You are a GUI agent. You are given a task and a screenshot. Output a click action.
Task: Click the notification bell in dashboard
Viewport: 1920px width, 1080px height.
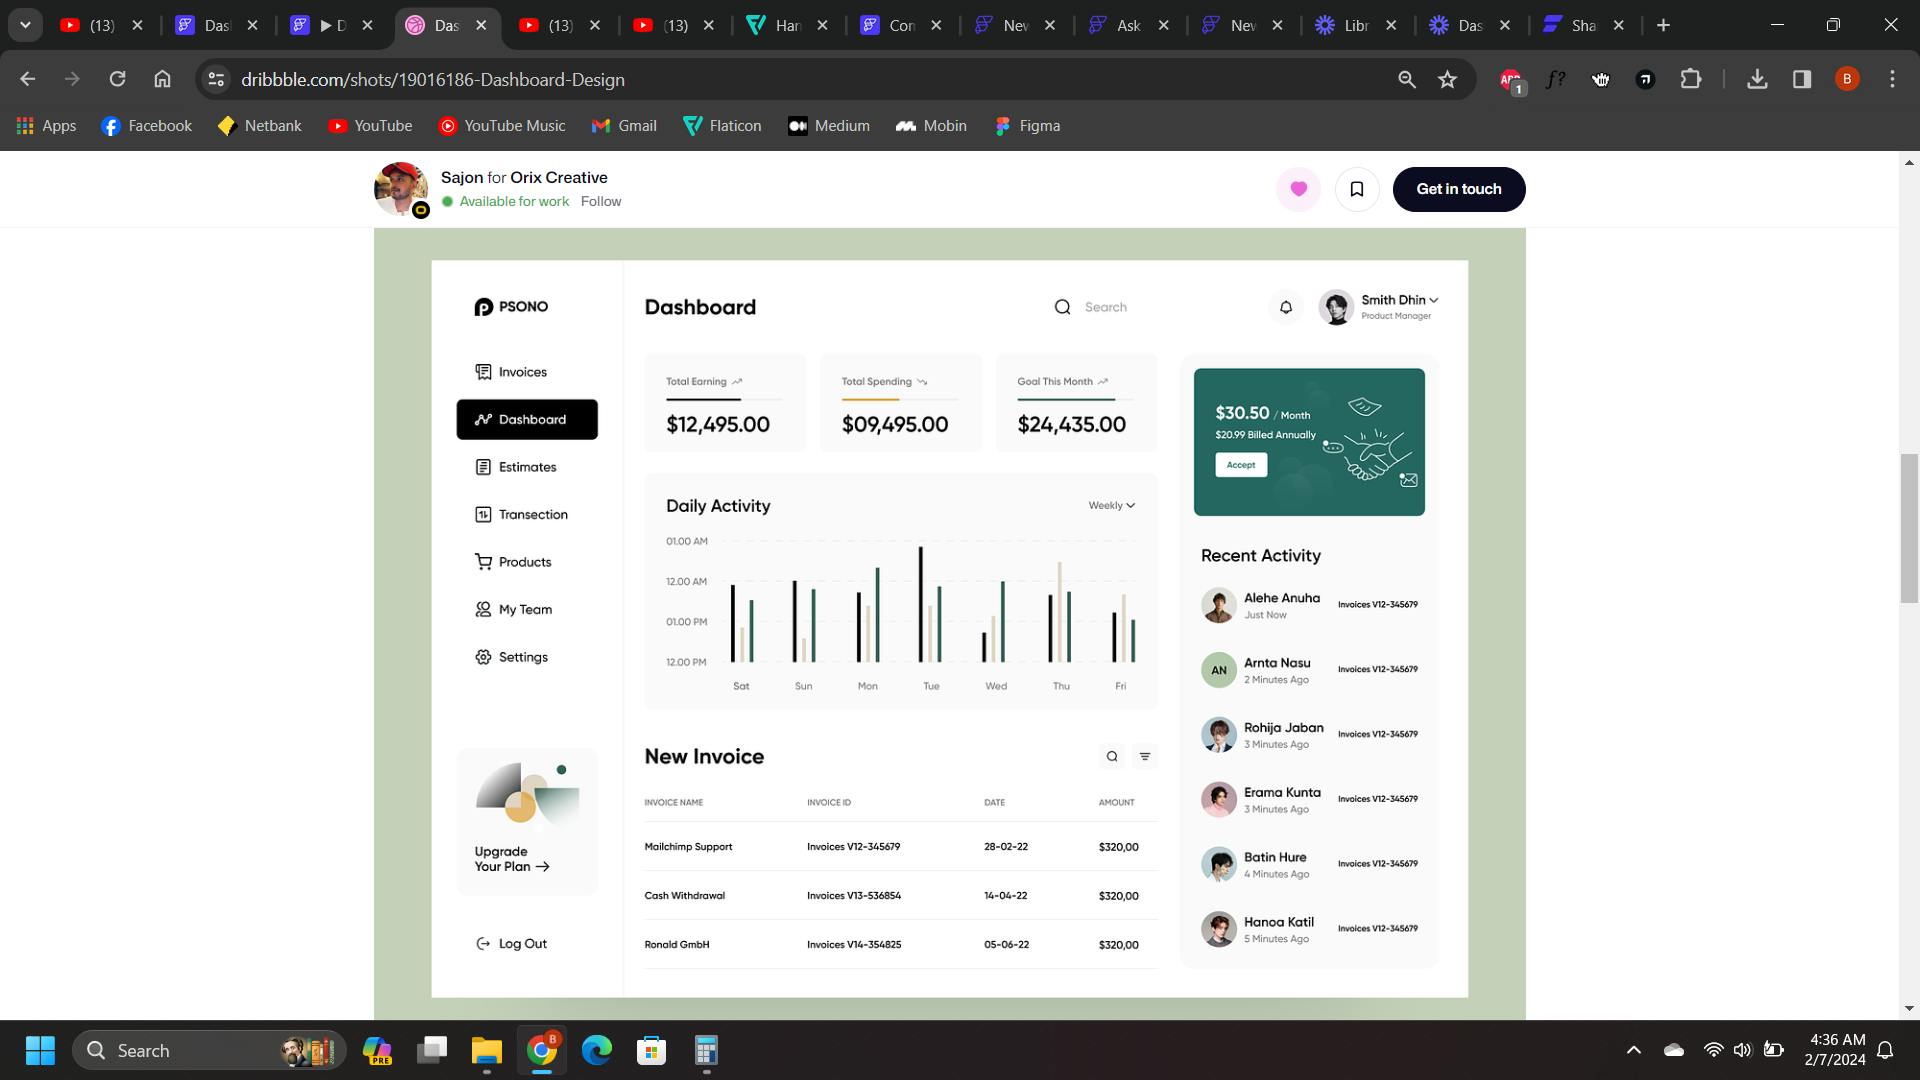tap(1286, 307)
